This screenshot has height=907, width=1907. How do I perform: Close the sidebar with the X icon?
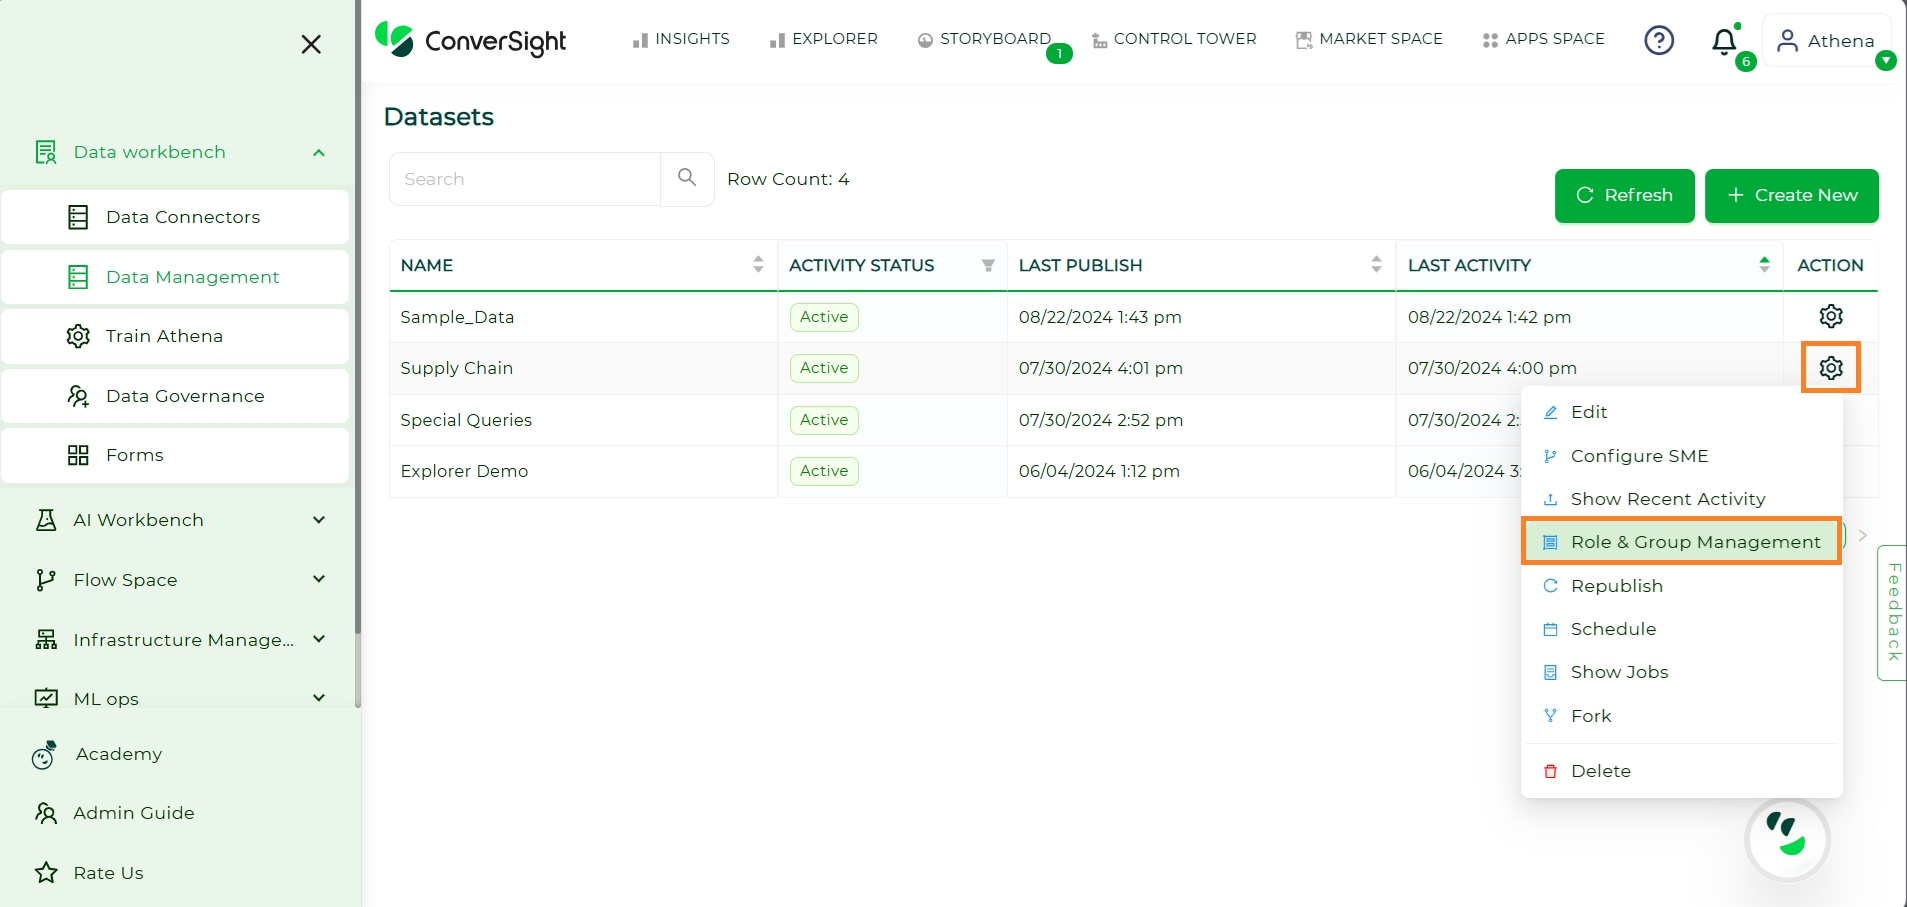point(311,44)
